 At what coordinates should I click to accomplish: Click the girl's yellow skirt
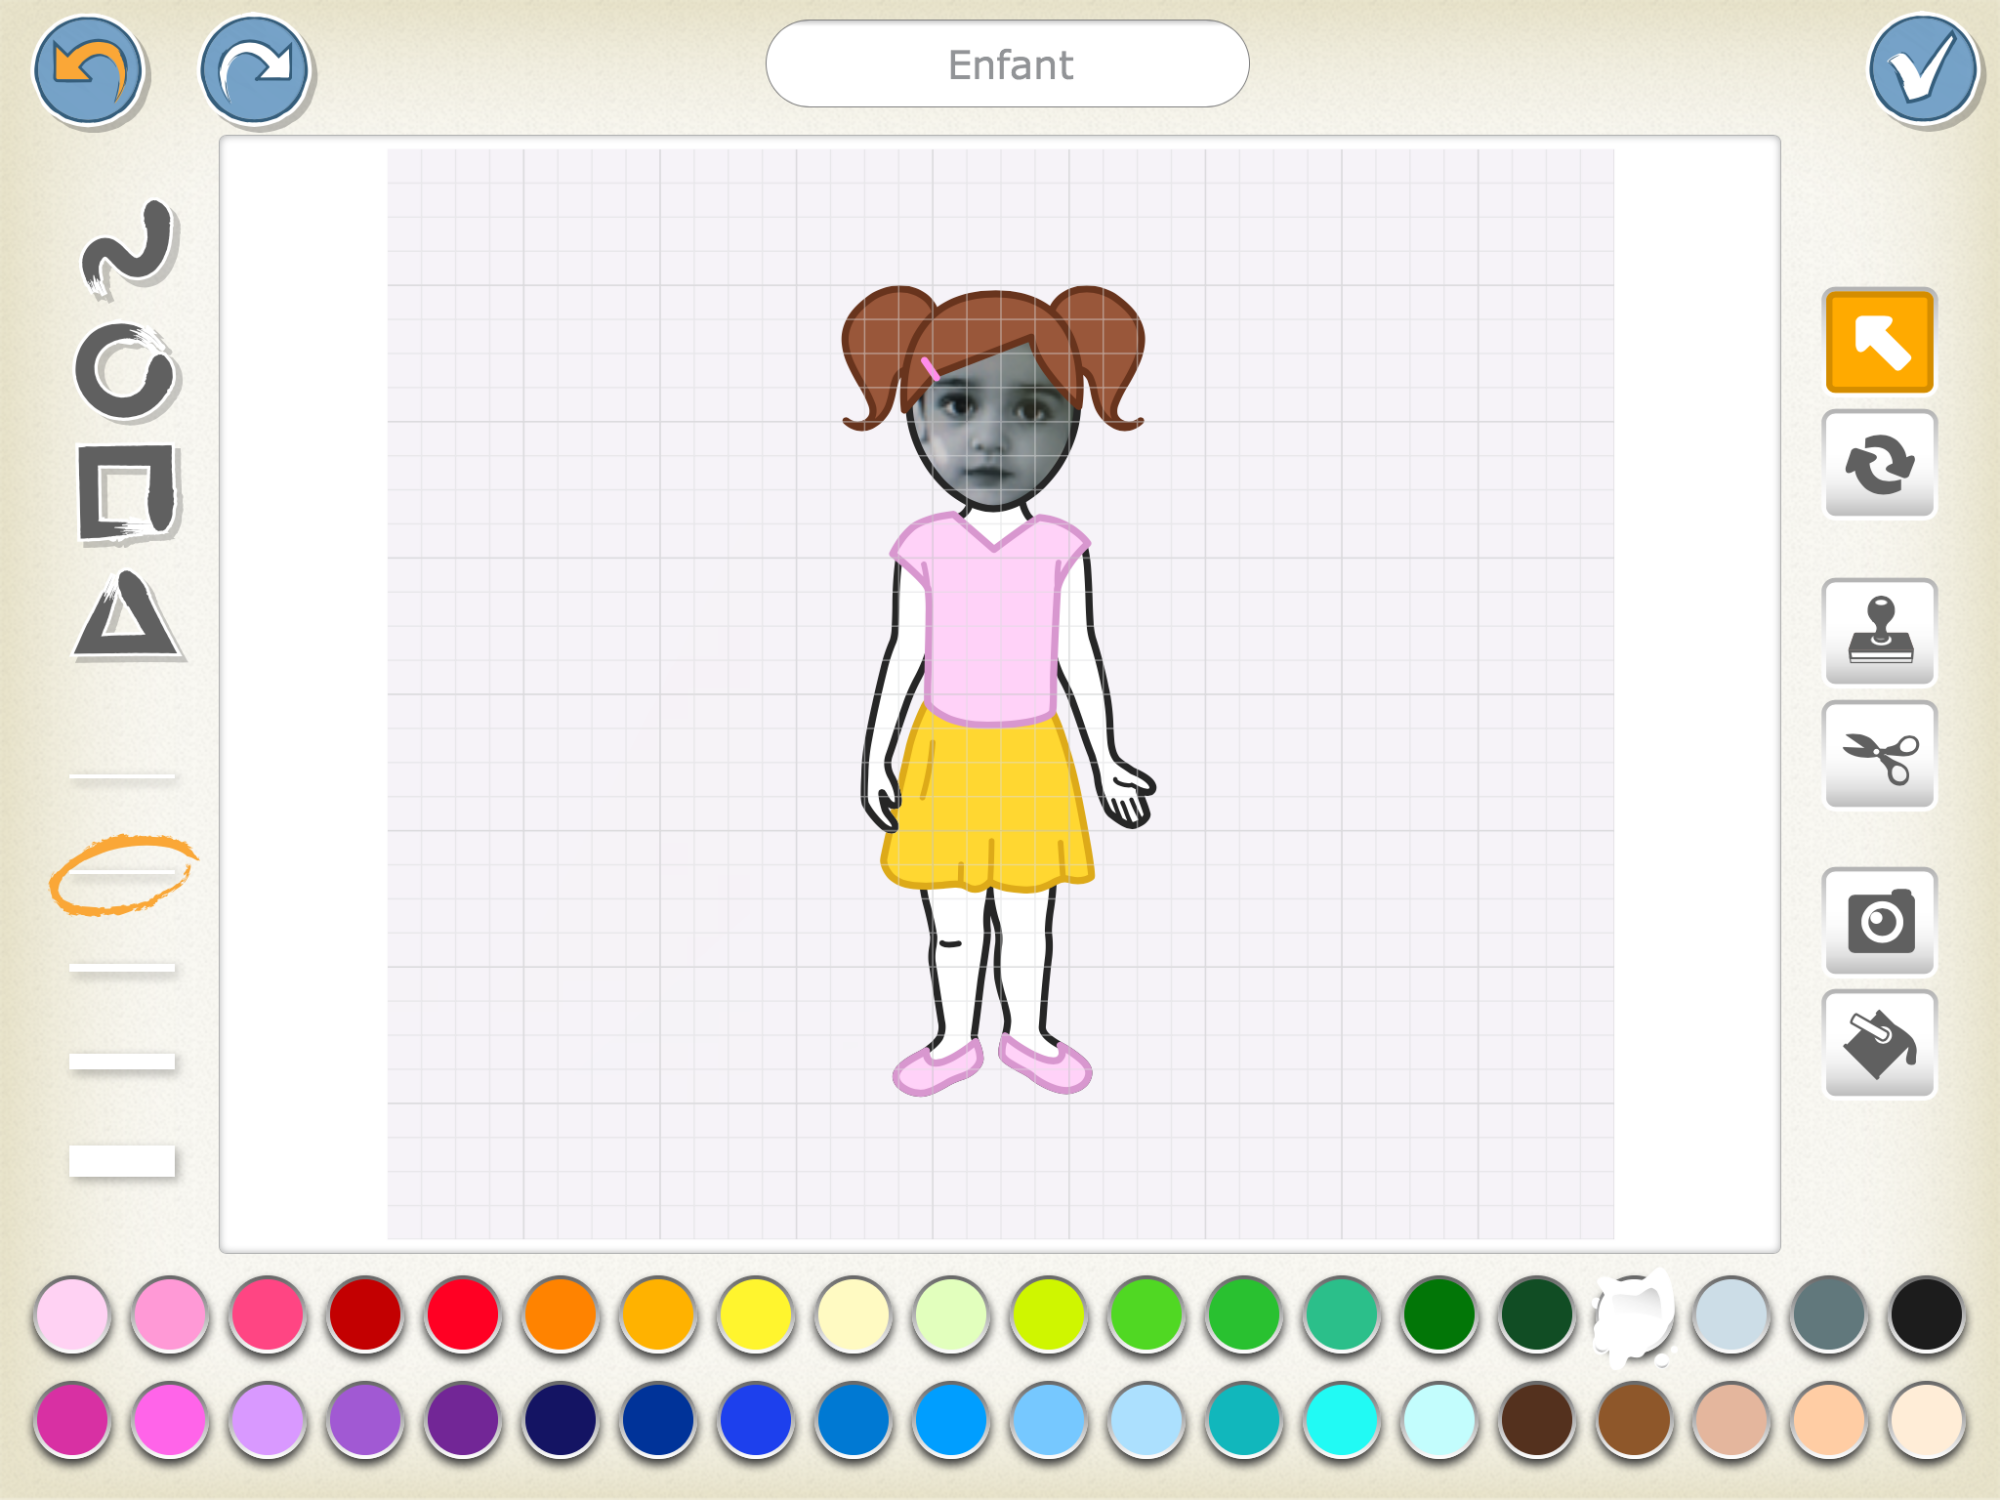tap(985, 800)
